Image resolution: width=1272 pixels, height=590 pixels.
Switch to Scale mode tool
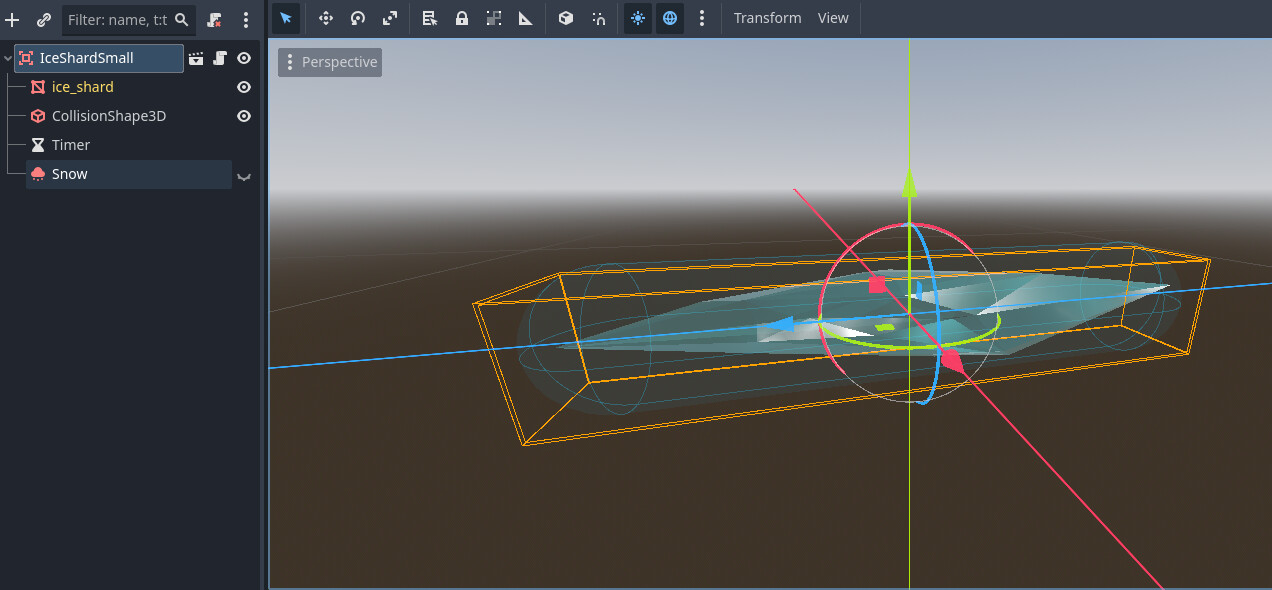pyautogui.click(x=389, y=18)
